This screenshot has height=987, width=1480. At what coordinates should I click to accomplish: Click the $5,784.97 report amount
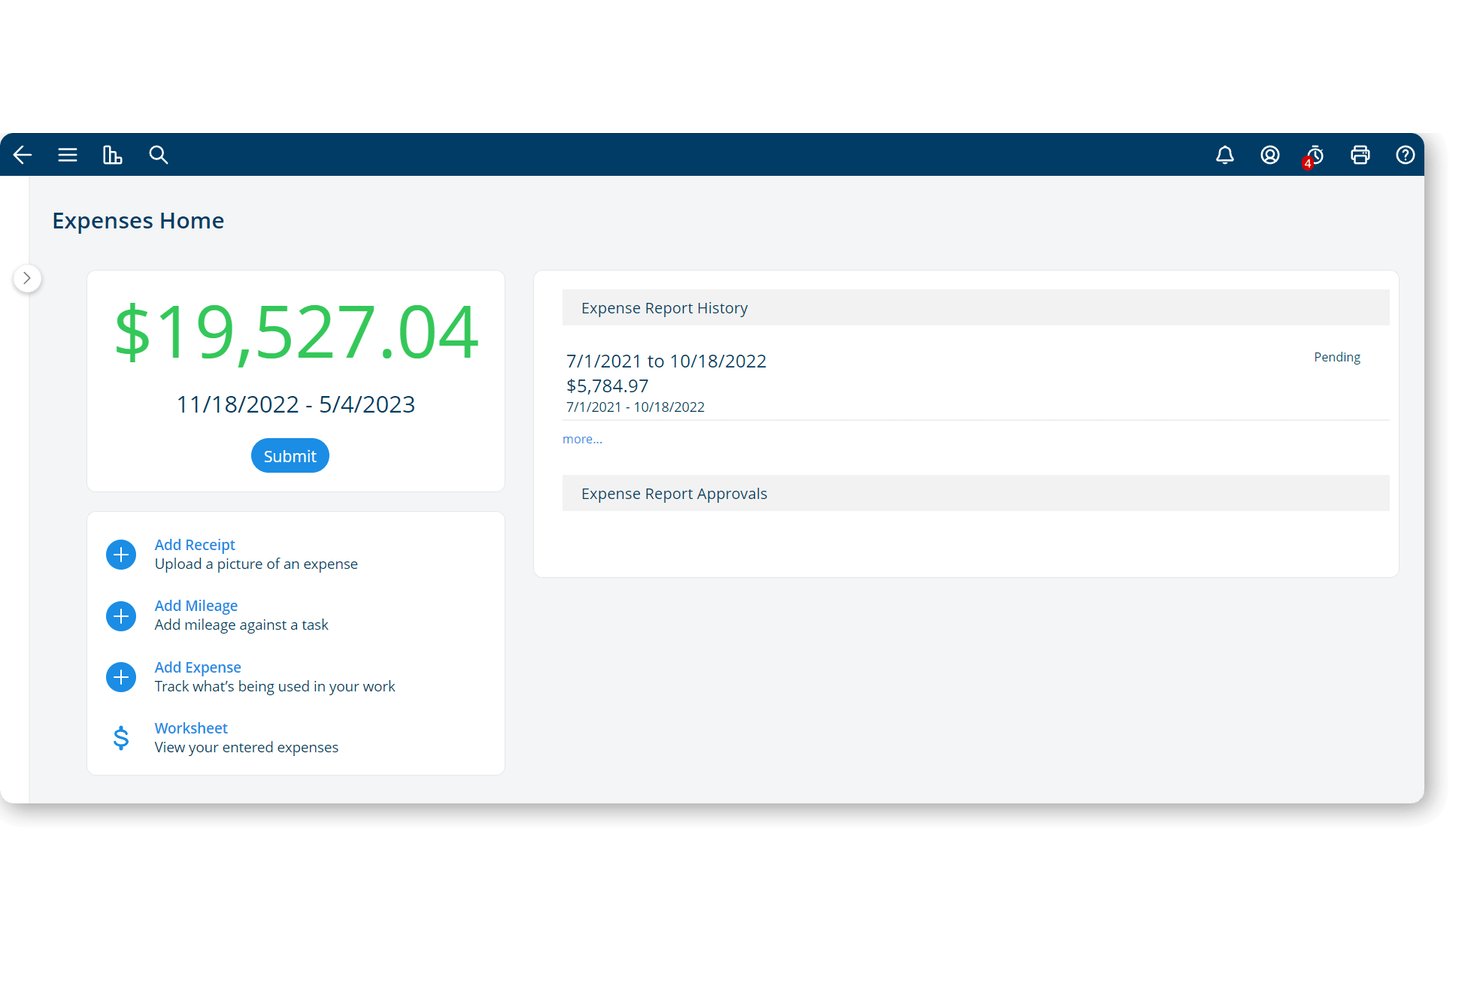[x=607, y=386]
